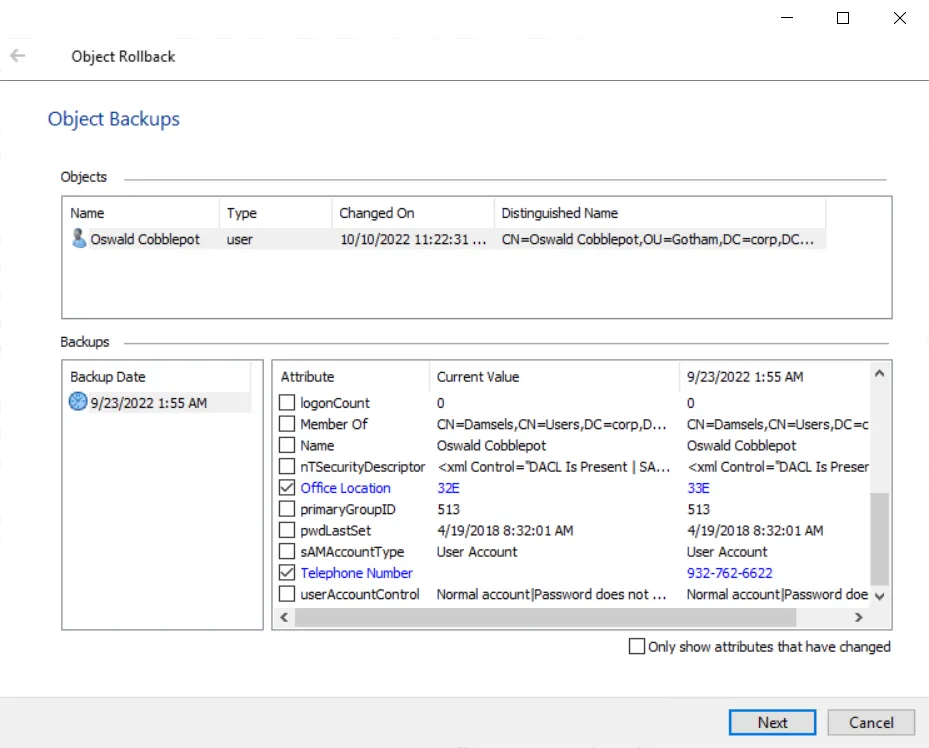Click the Telephone Number attribute label
The height and width of the screenshot is (748, 929).
tap(356, 573)
